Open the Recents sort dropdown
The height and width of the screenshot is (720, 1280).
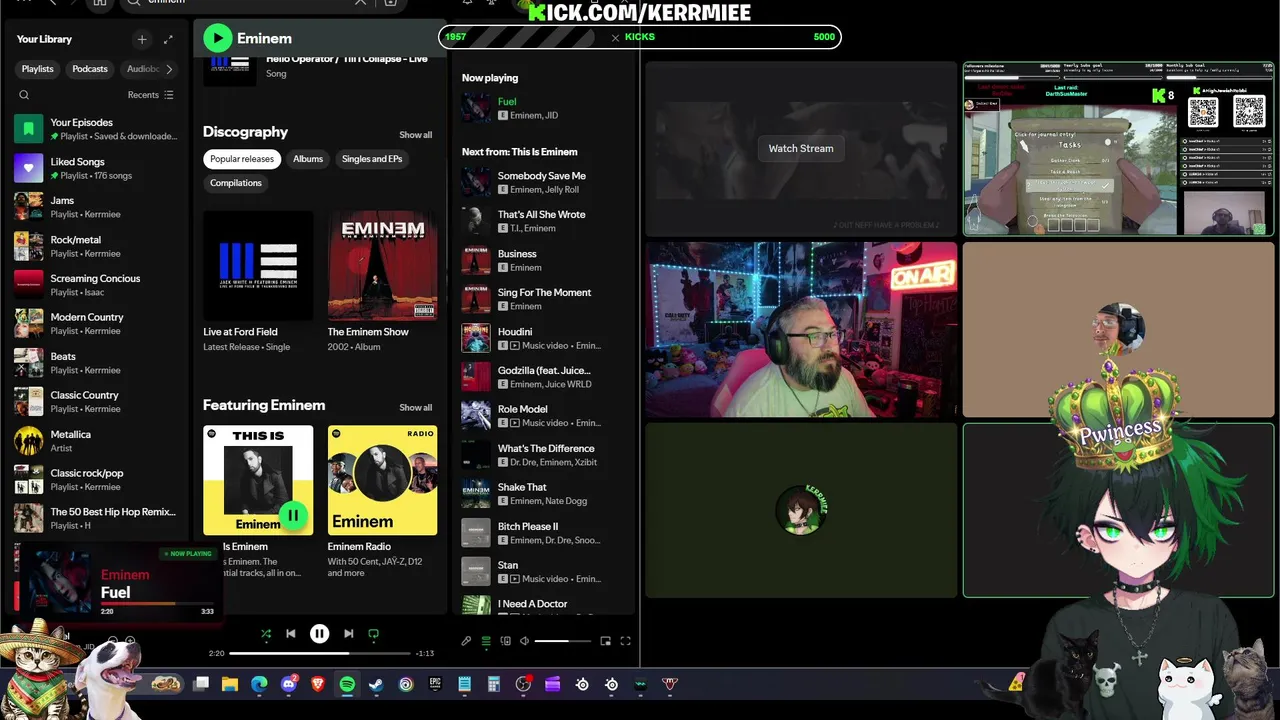pos(150,95)
